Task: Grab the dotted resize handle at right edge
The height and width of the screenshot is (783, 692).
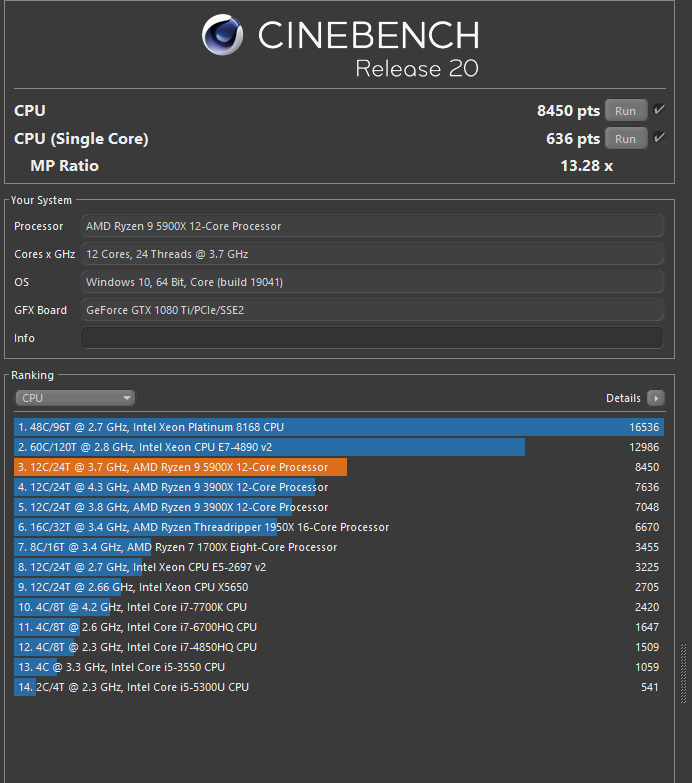Action: click(684, 673)
